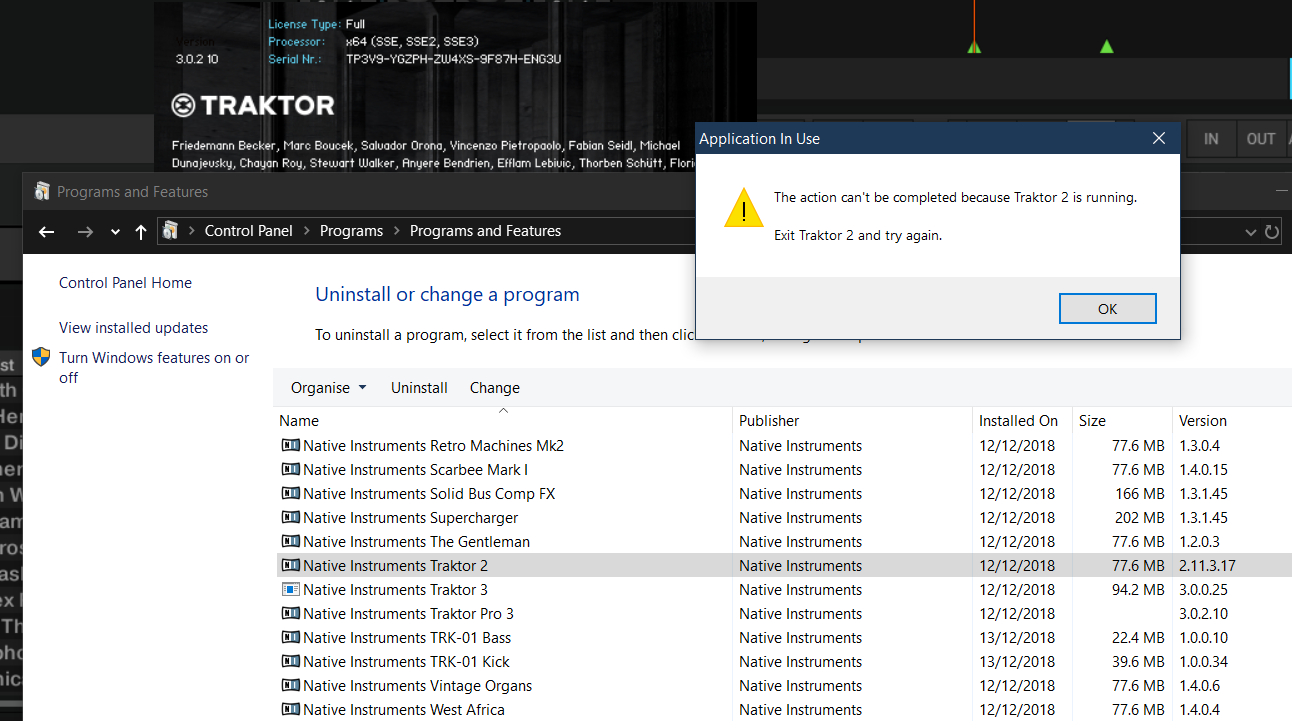Open the Organise dropdown menu
Image resolution: width=1292 pixels, height=721 pixels.
328,388
